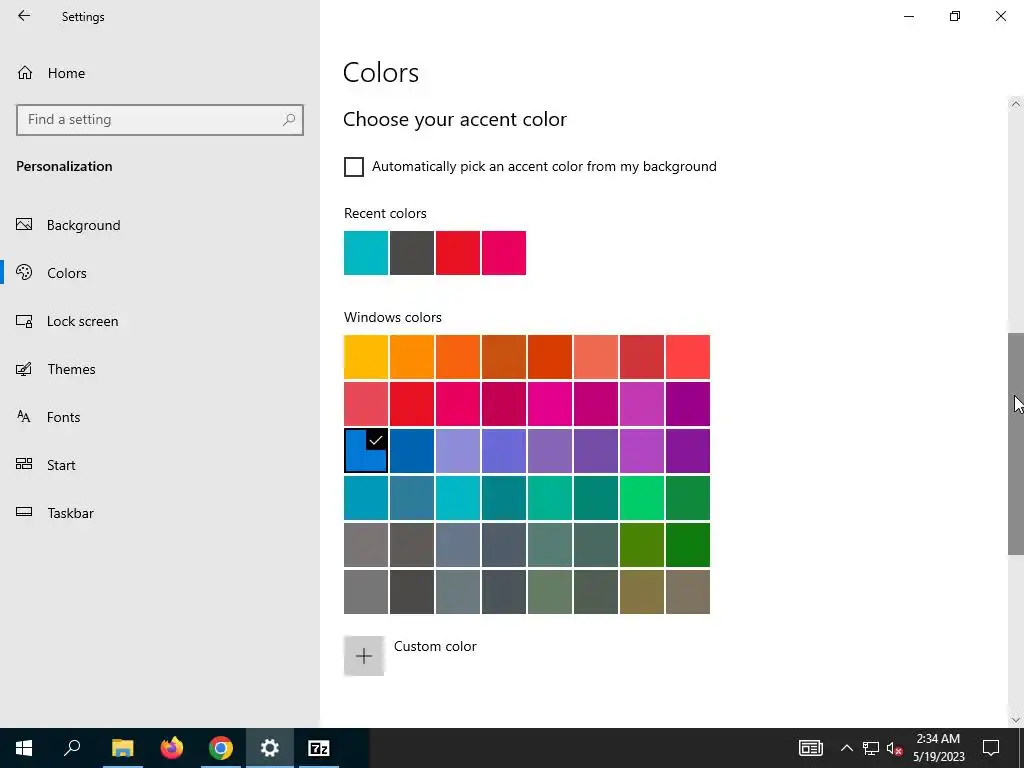Screen dimensions: 1024x768
Task: Launch Google Chrome from the taskbar
Action: click(221, 748)
